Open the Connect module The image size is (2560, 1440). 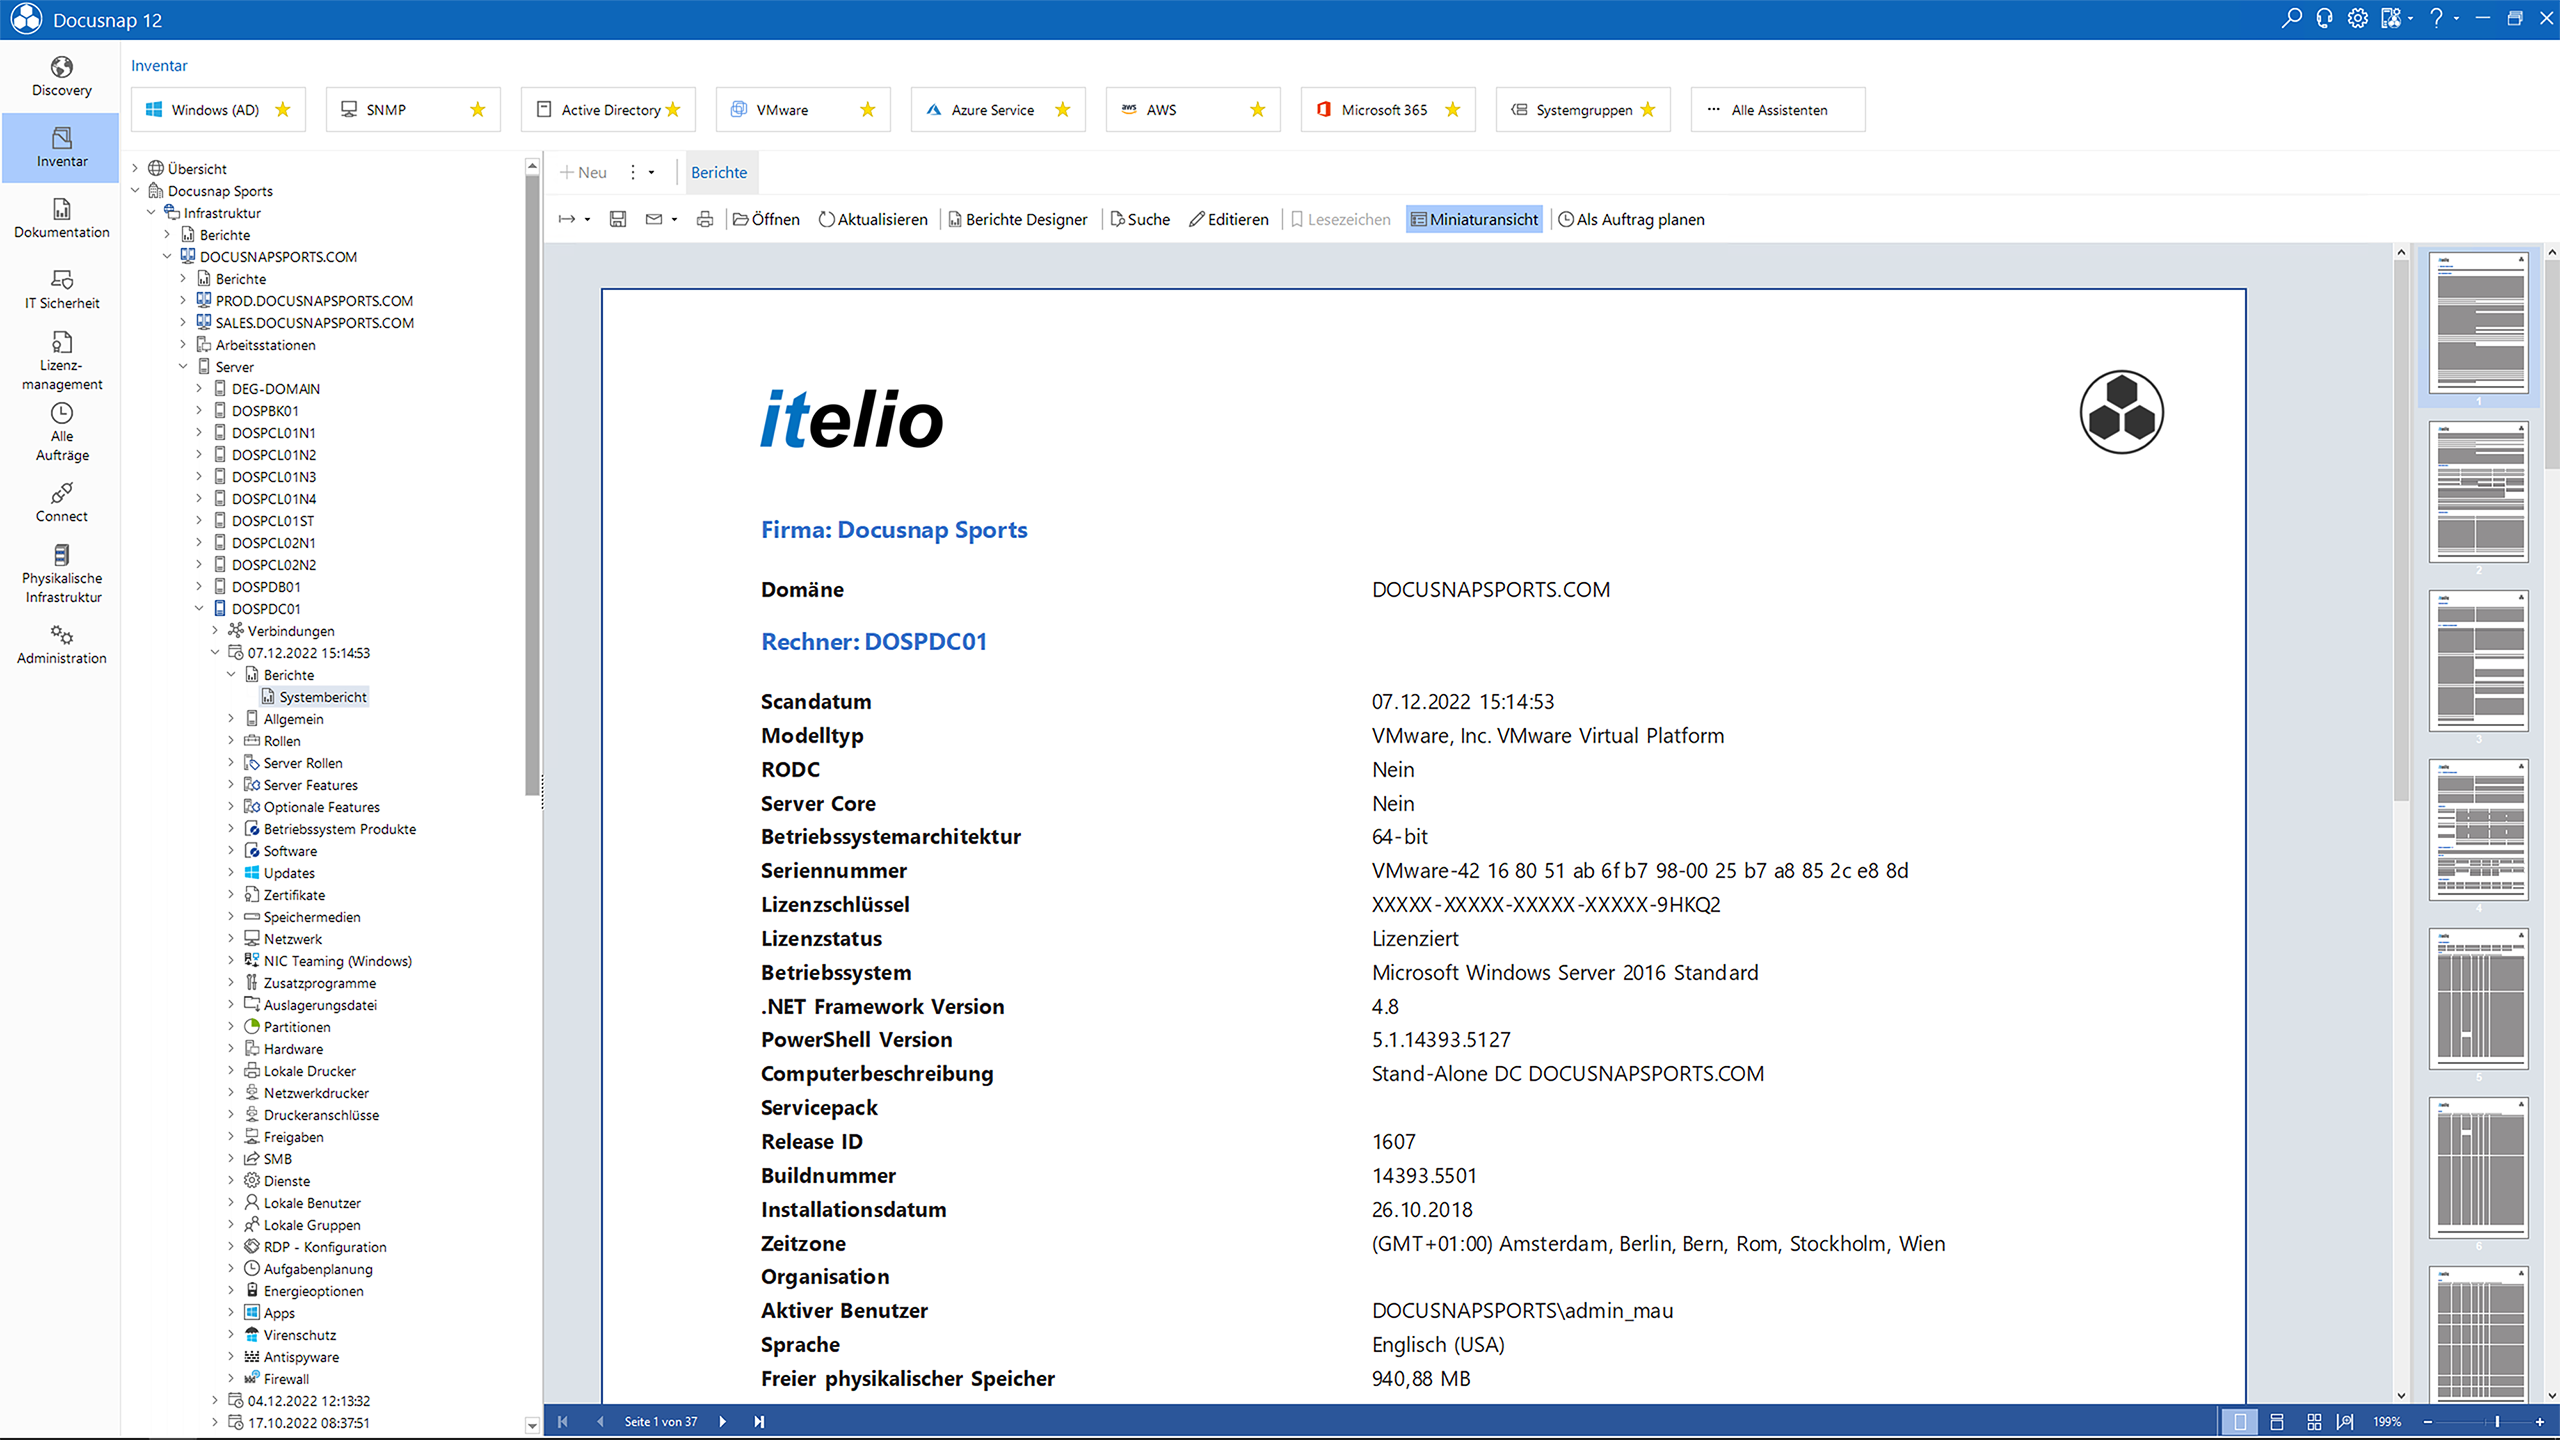coord(61,503)
